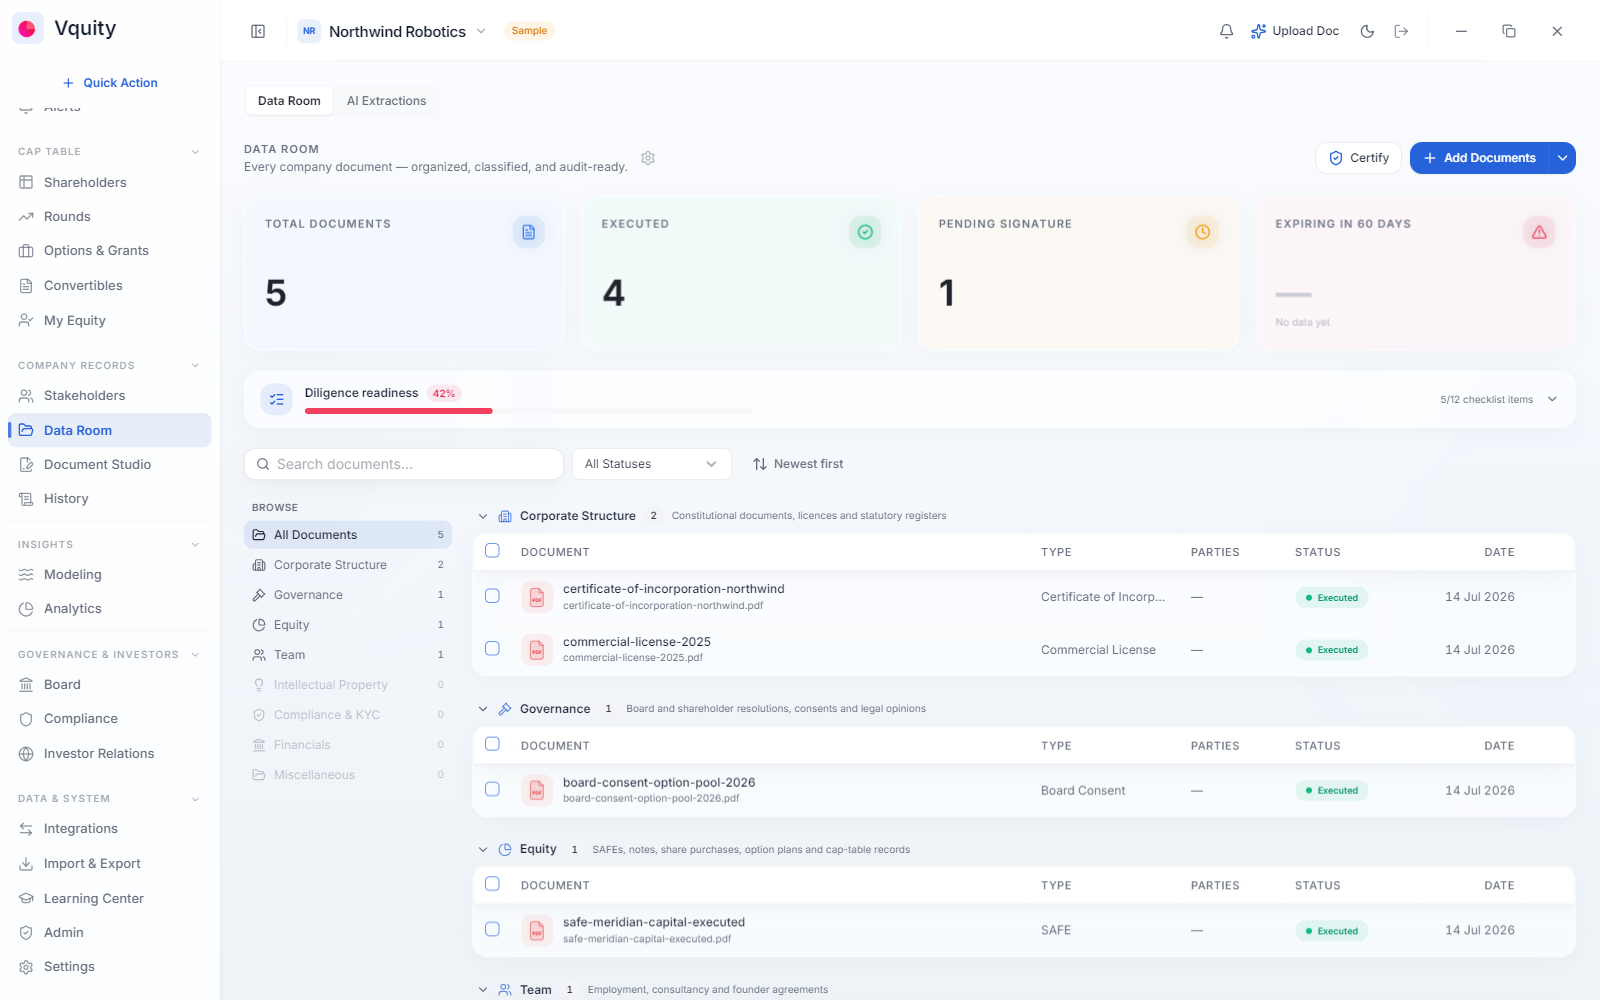Select all Governance documents checkbox
The width and height of the screenshot is (1600, 1000).
click(x=492, y=744)
